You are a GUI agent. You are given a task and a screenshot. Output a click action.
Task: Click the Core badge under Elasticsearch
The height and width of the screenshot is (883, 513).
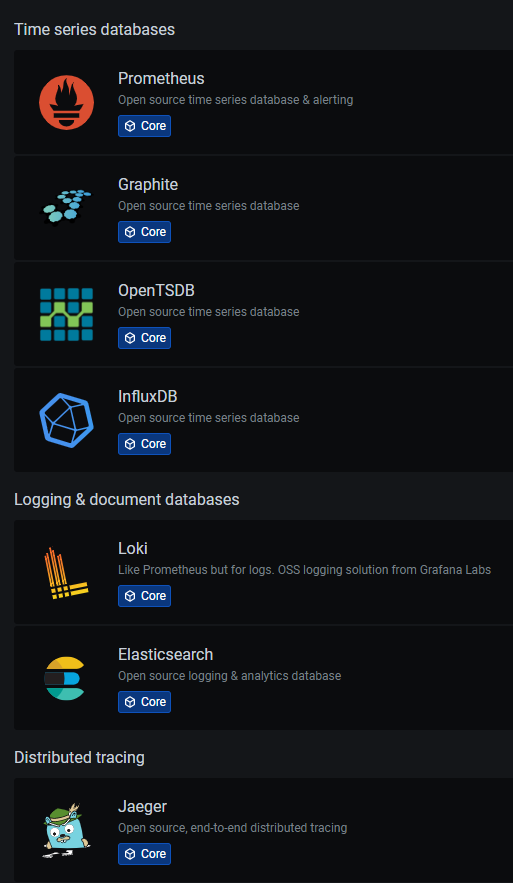[x=144, y=702]
